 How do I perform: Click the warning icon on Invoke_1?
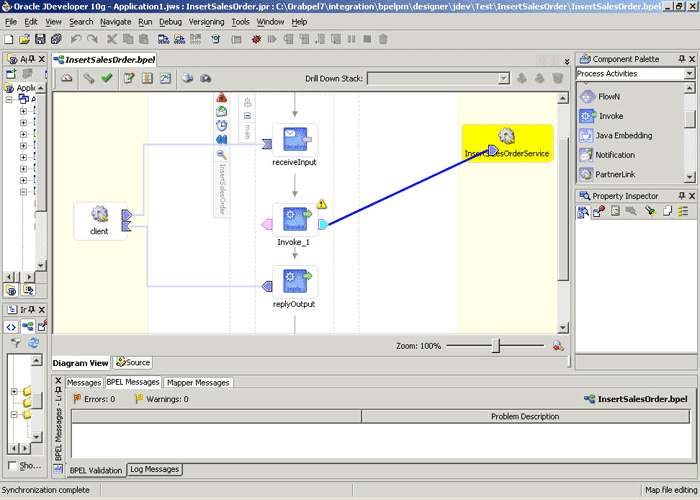tap(321, 204)
